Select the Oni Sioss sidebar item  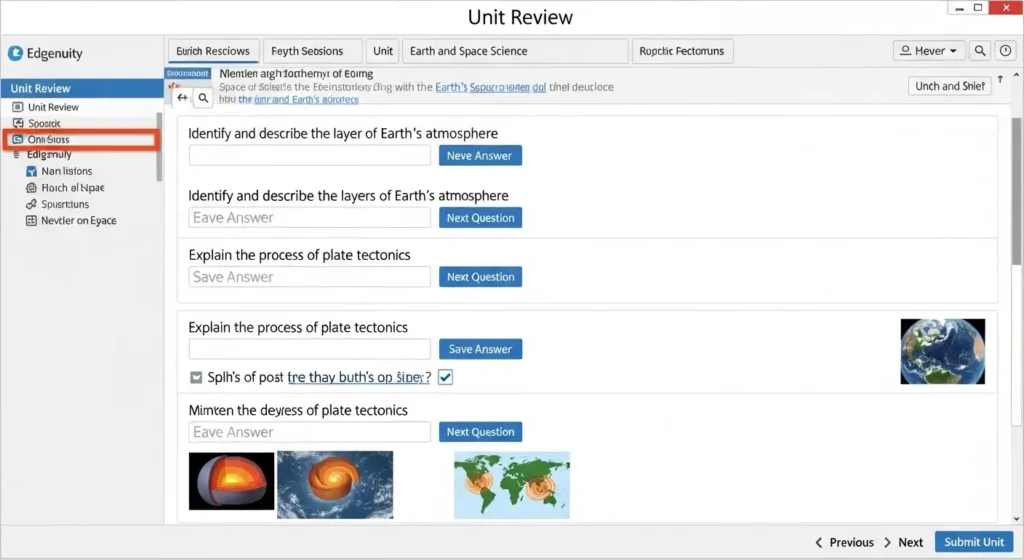point(81,140)
